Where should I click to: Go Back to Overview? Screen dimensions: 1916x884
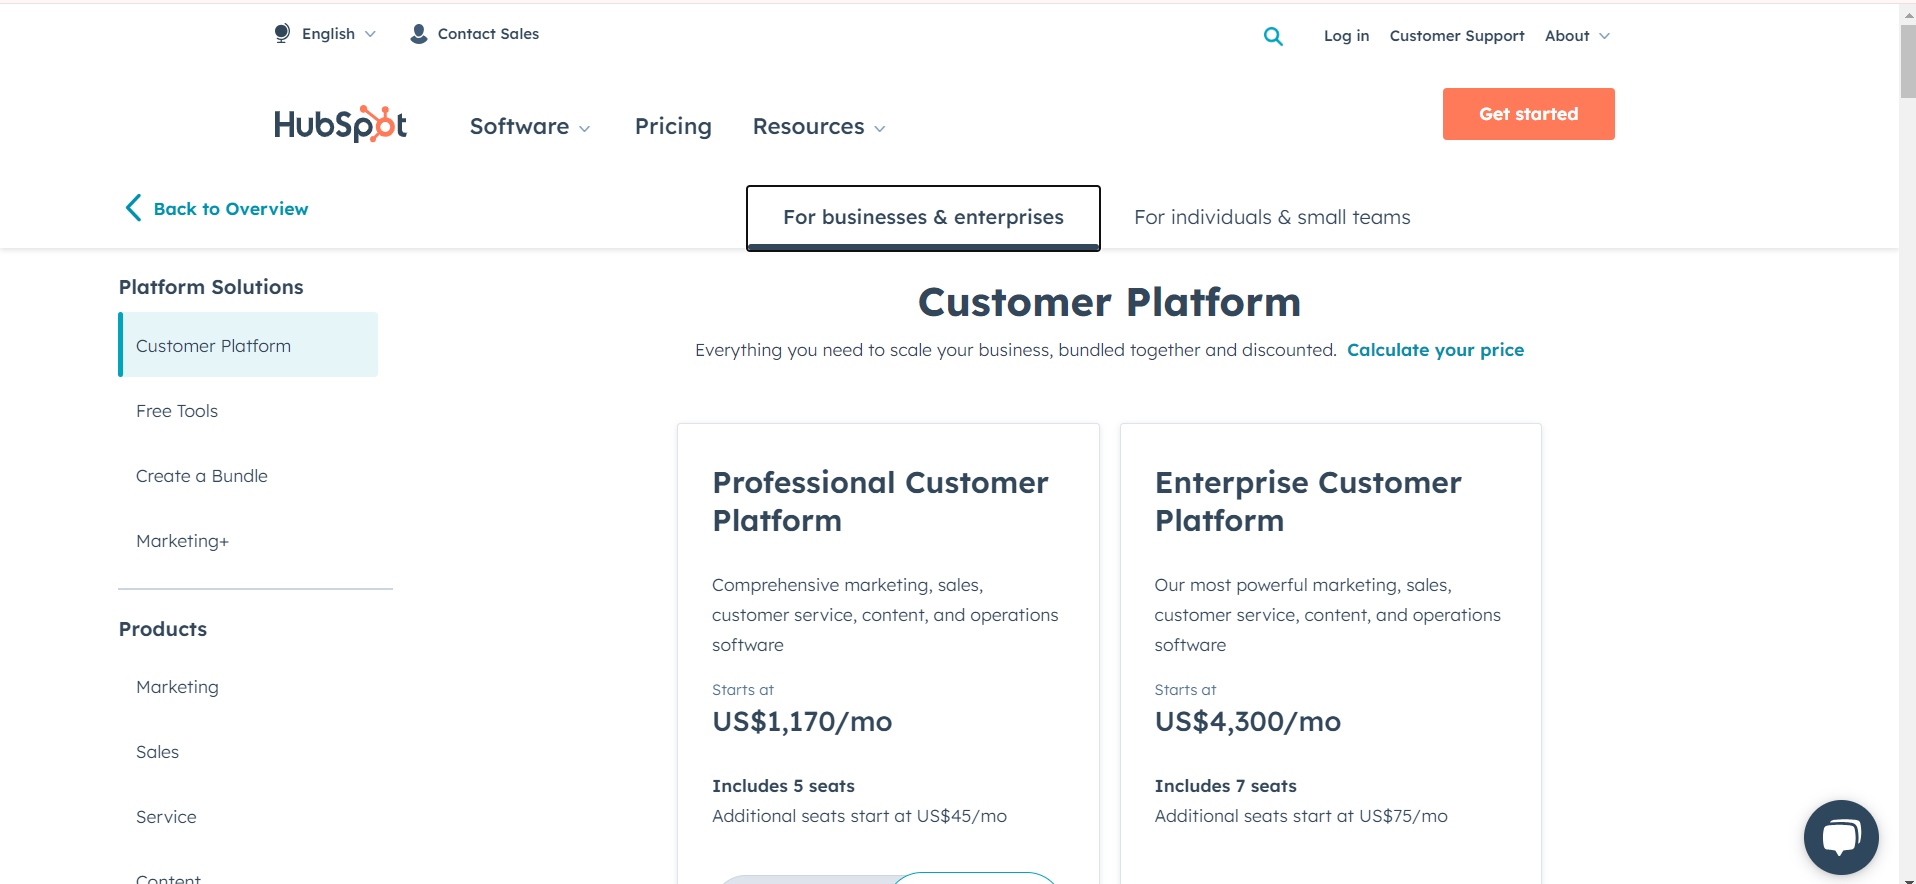pos(231,209)
